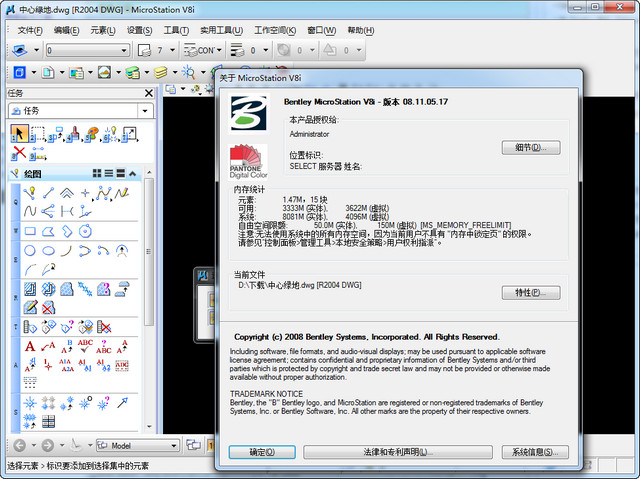Click the task panel scroll down arrow

point(149,427)
